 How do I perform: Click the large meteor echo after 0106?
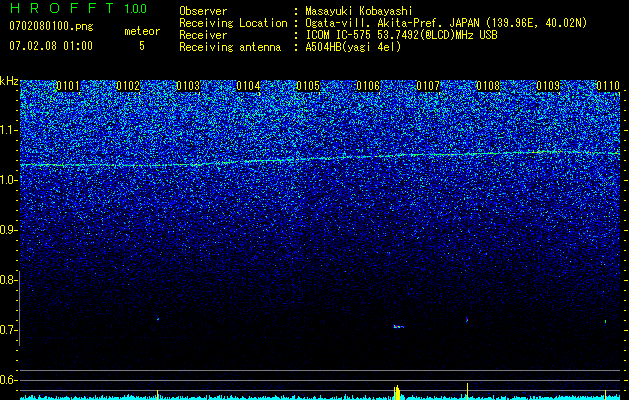coord(398,327)
